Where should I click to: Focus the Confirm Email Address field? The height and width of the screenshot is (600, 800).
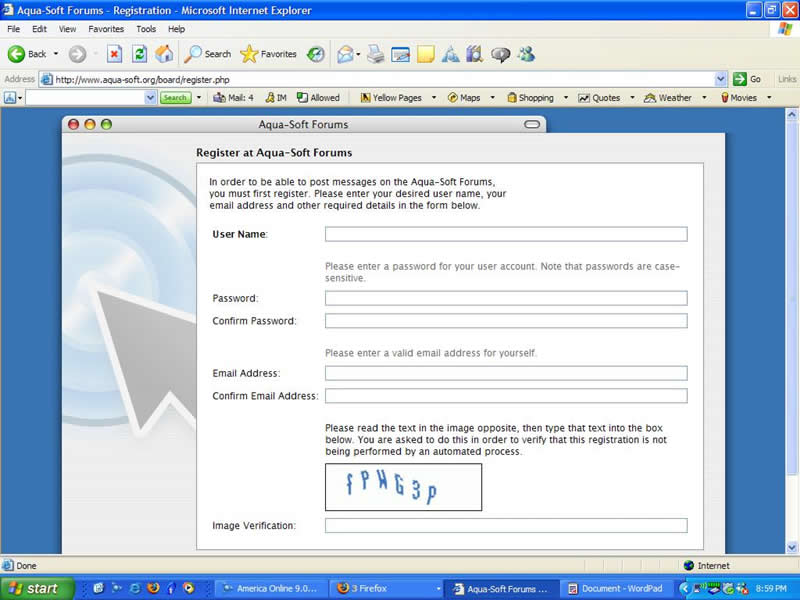tap(506, 395)
